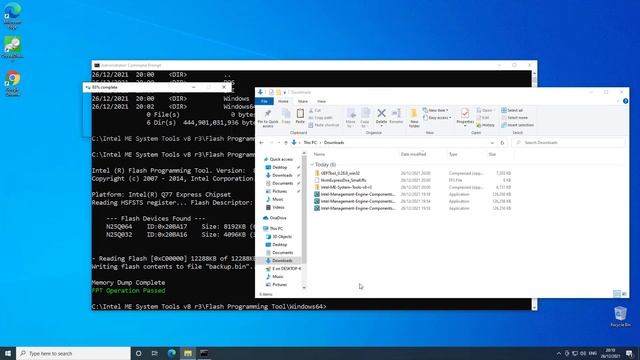Click This PC in the breadcrumb
This screenshot has width=640, height=360.
coord(310,143)
